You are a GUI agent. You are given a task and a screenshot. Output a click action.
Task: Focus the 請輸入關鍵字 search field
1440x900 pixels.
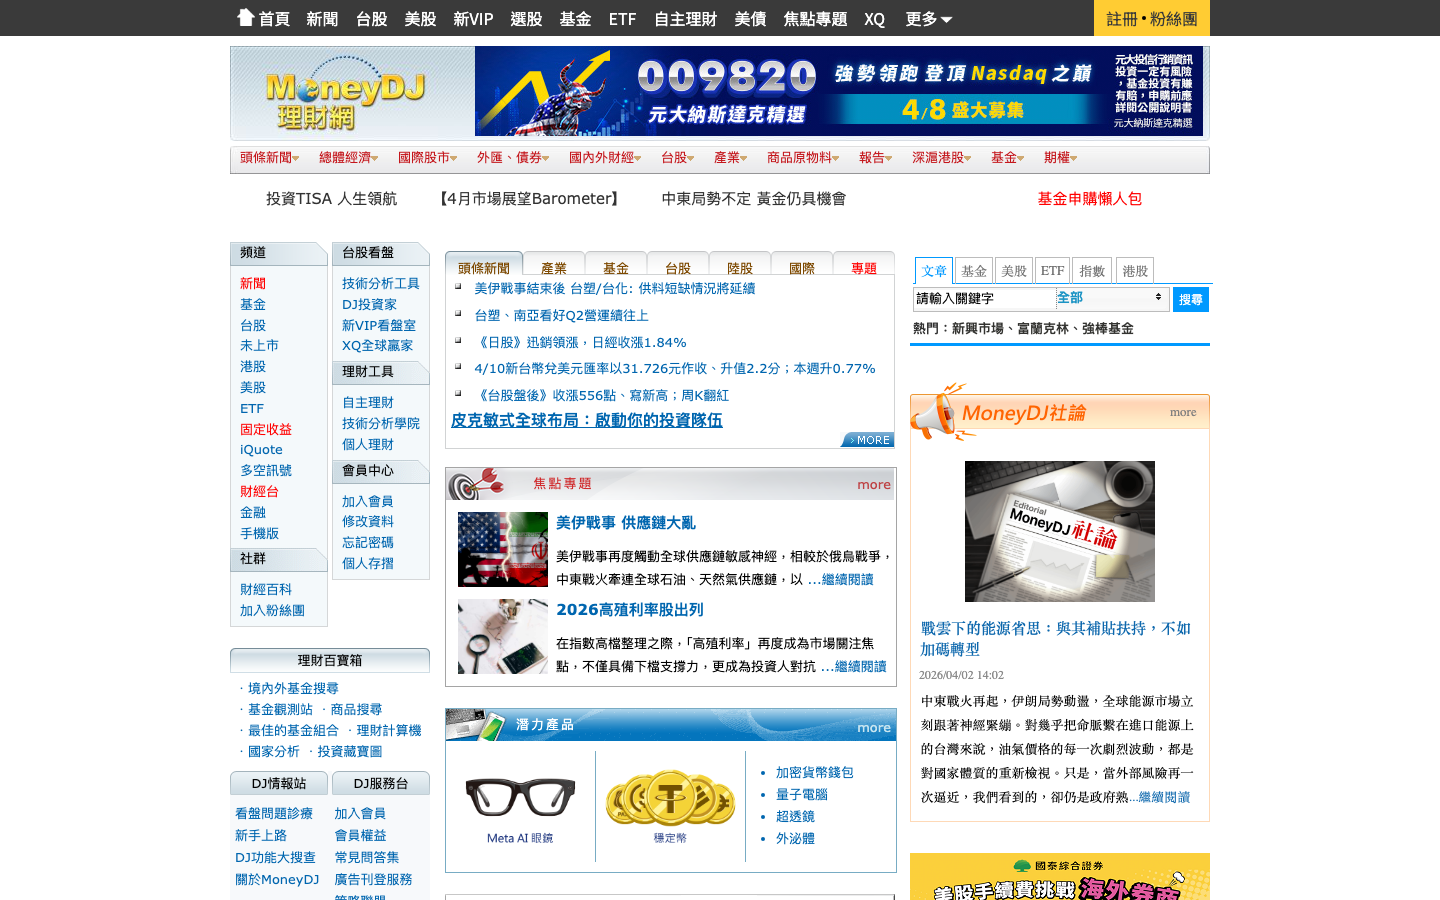coord(984,298)
